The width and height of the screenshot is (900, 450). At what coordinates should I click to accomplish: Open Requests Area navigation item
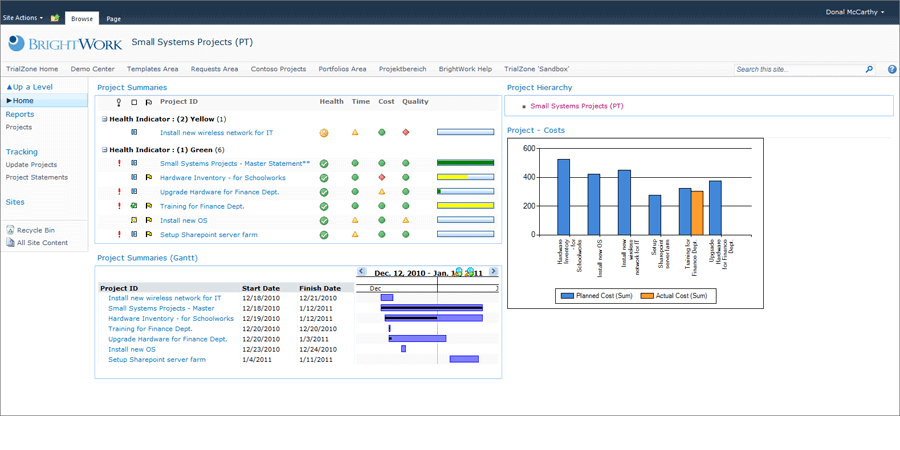tap(214, 69)
